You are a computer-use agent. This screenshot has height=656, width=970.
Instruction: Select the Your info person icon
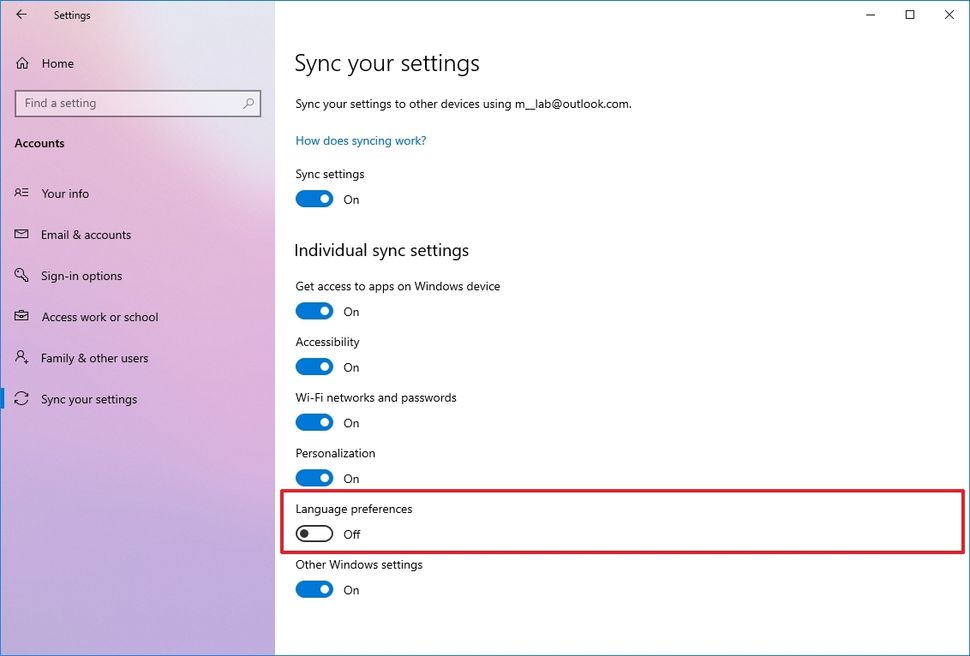point(22,193)
